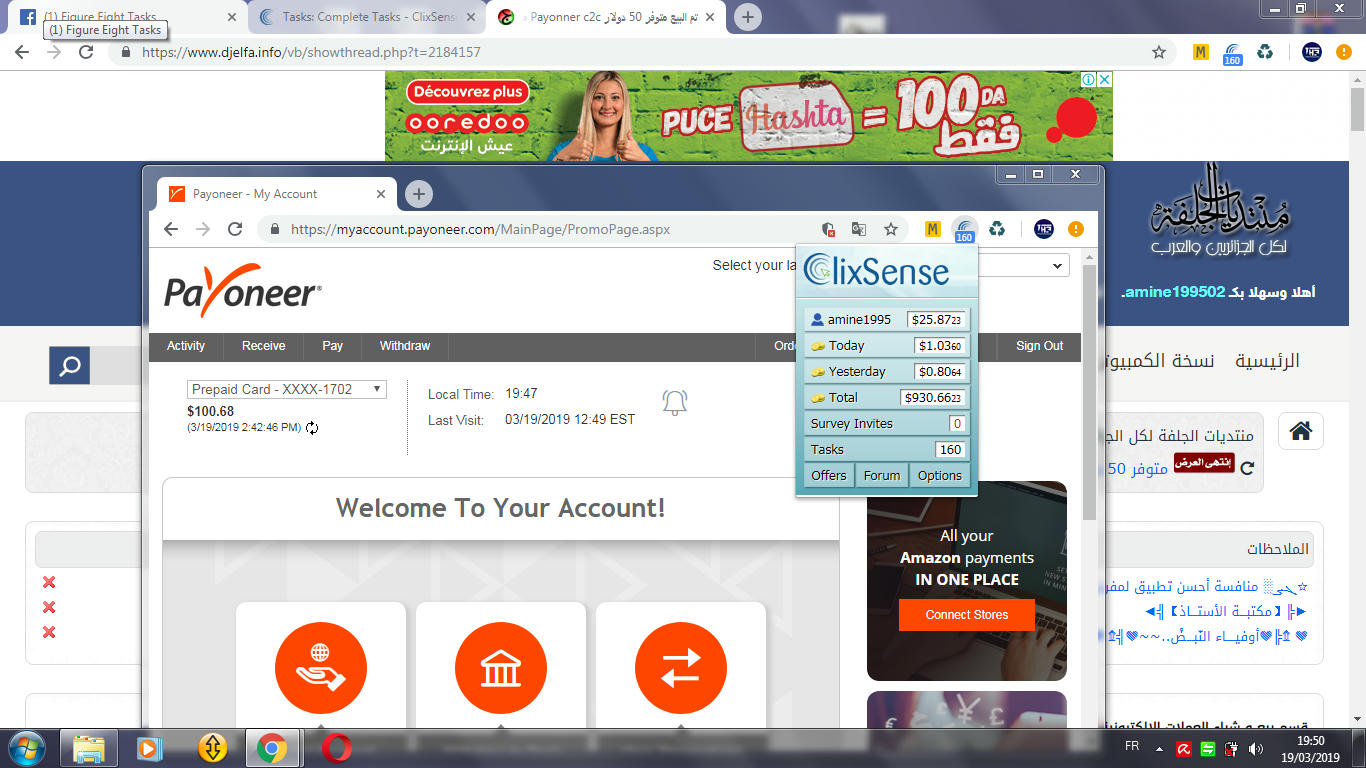Open the translate icon in Payoneer address bar

858,229
